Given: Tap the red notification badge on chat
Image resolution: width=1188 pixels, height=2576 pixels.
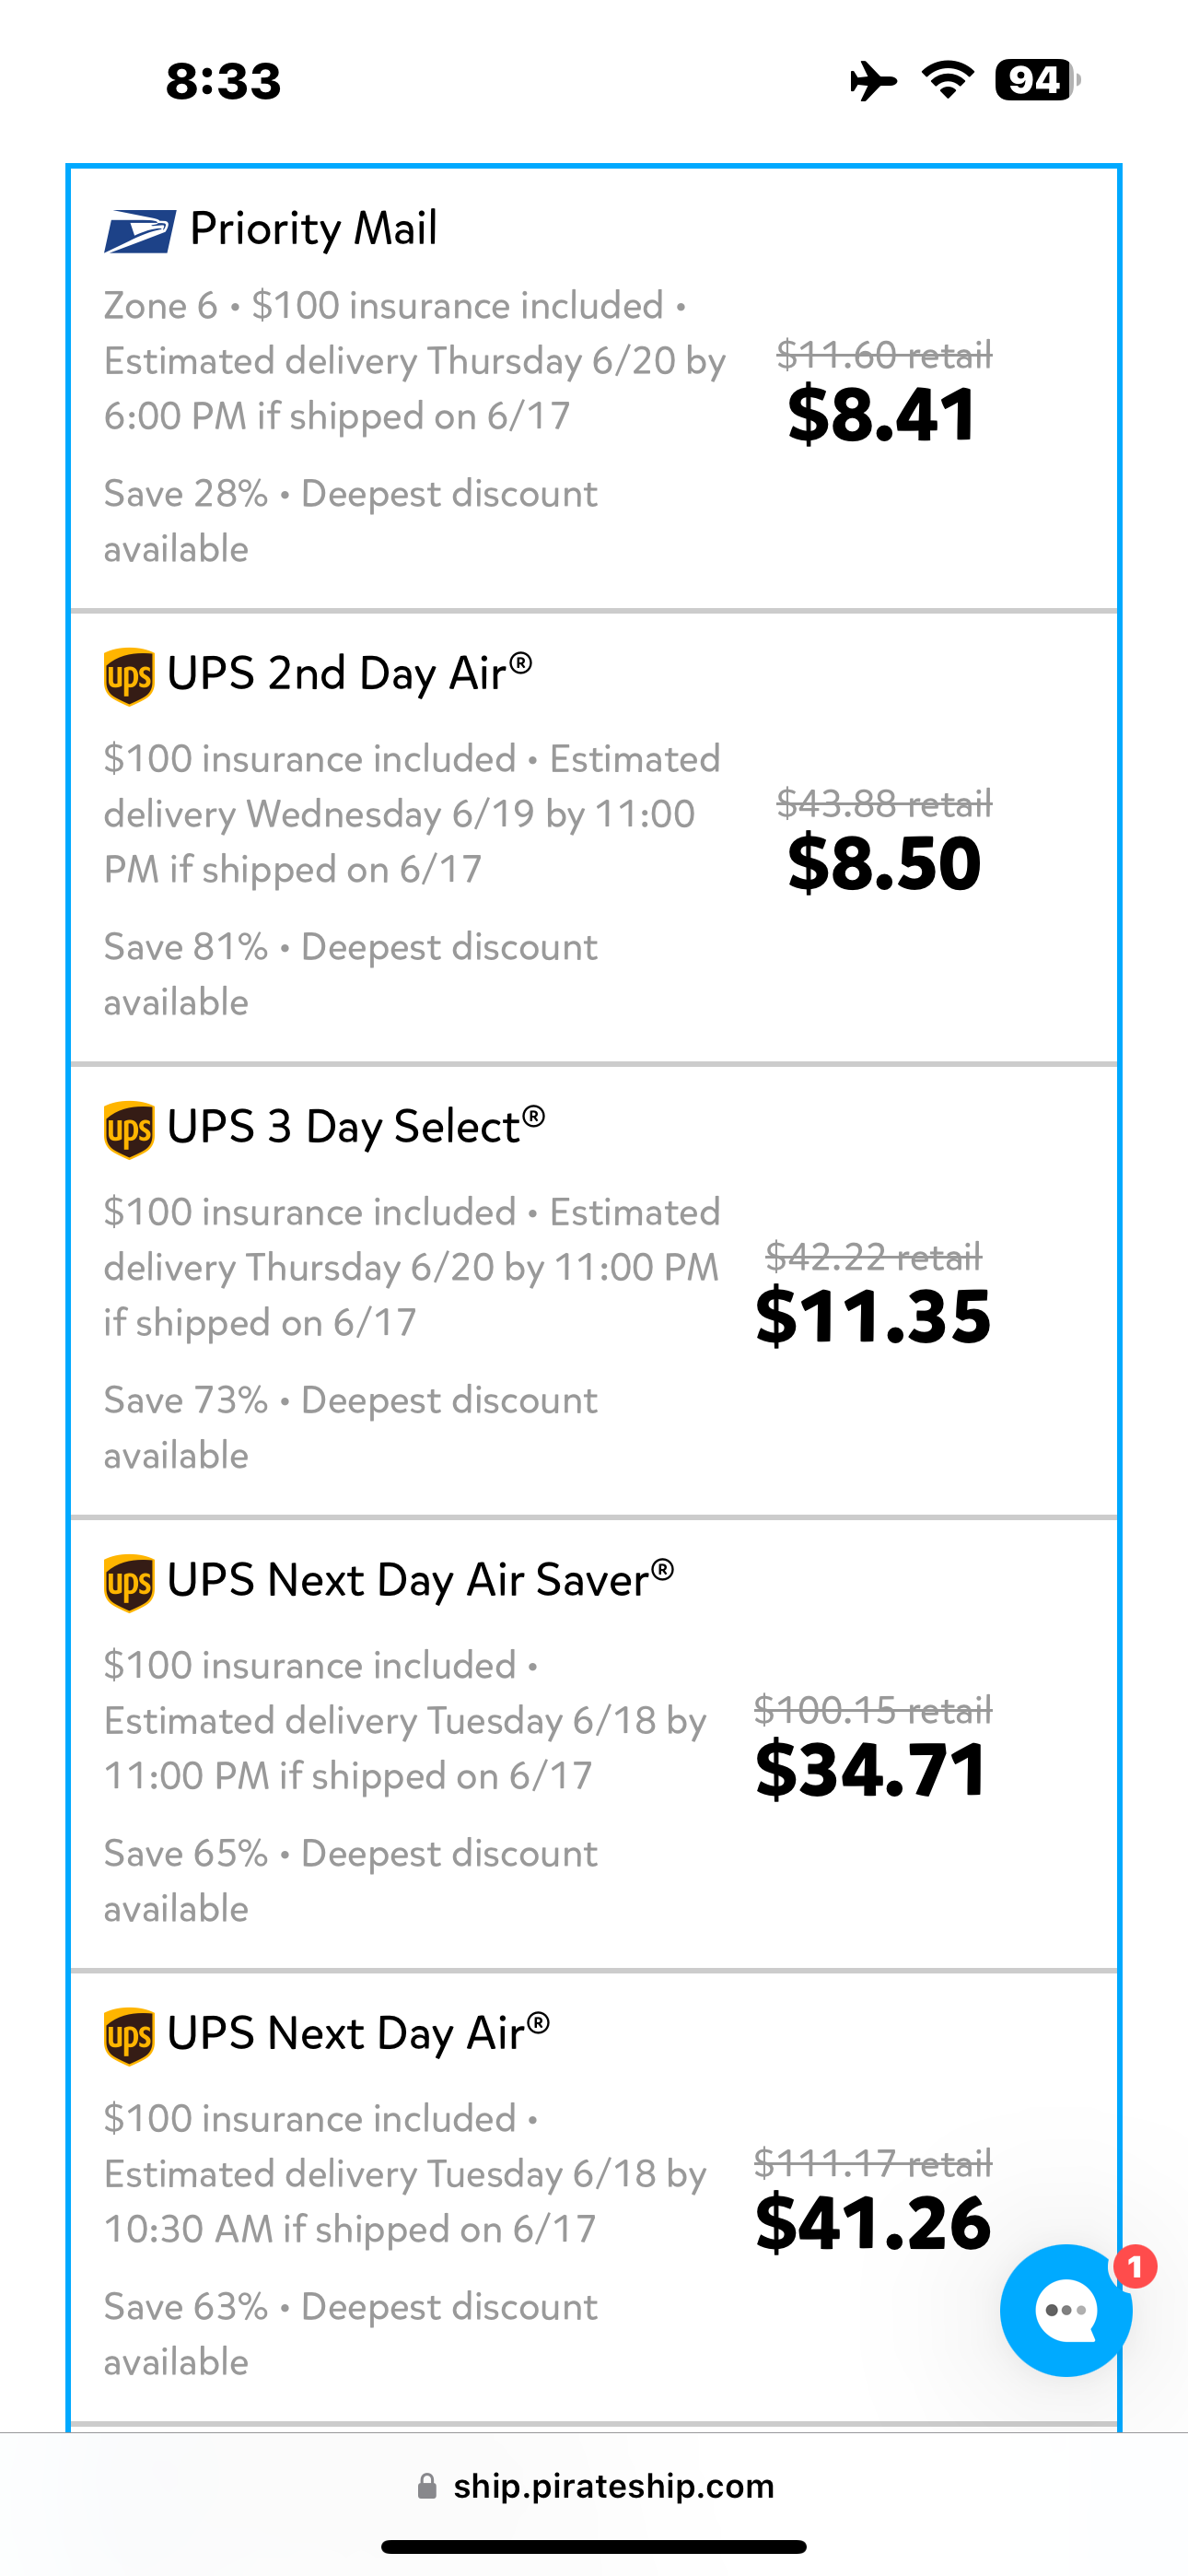Looking at the screenshot, I should click(x=1135, y=2267).
